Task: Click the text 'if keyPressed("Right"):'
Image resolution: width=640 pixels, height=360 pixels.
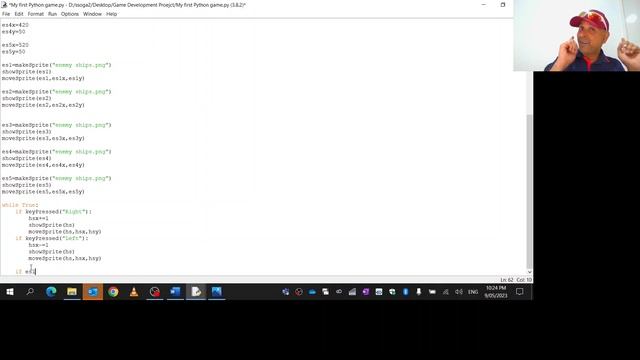Action: 53,211
